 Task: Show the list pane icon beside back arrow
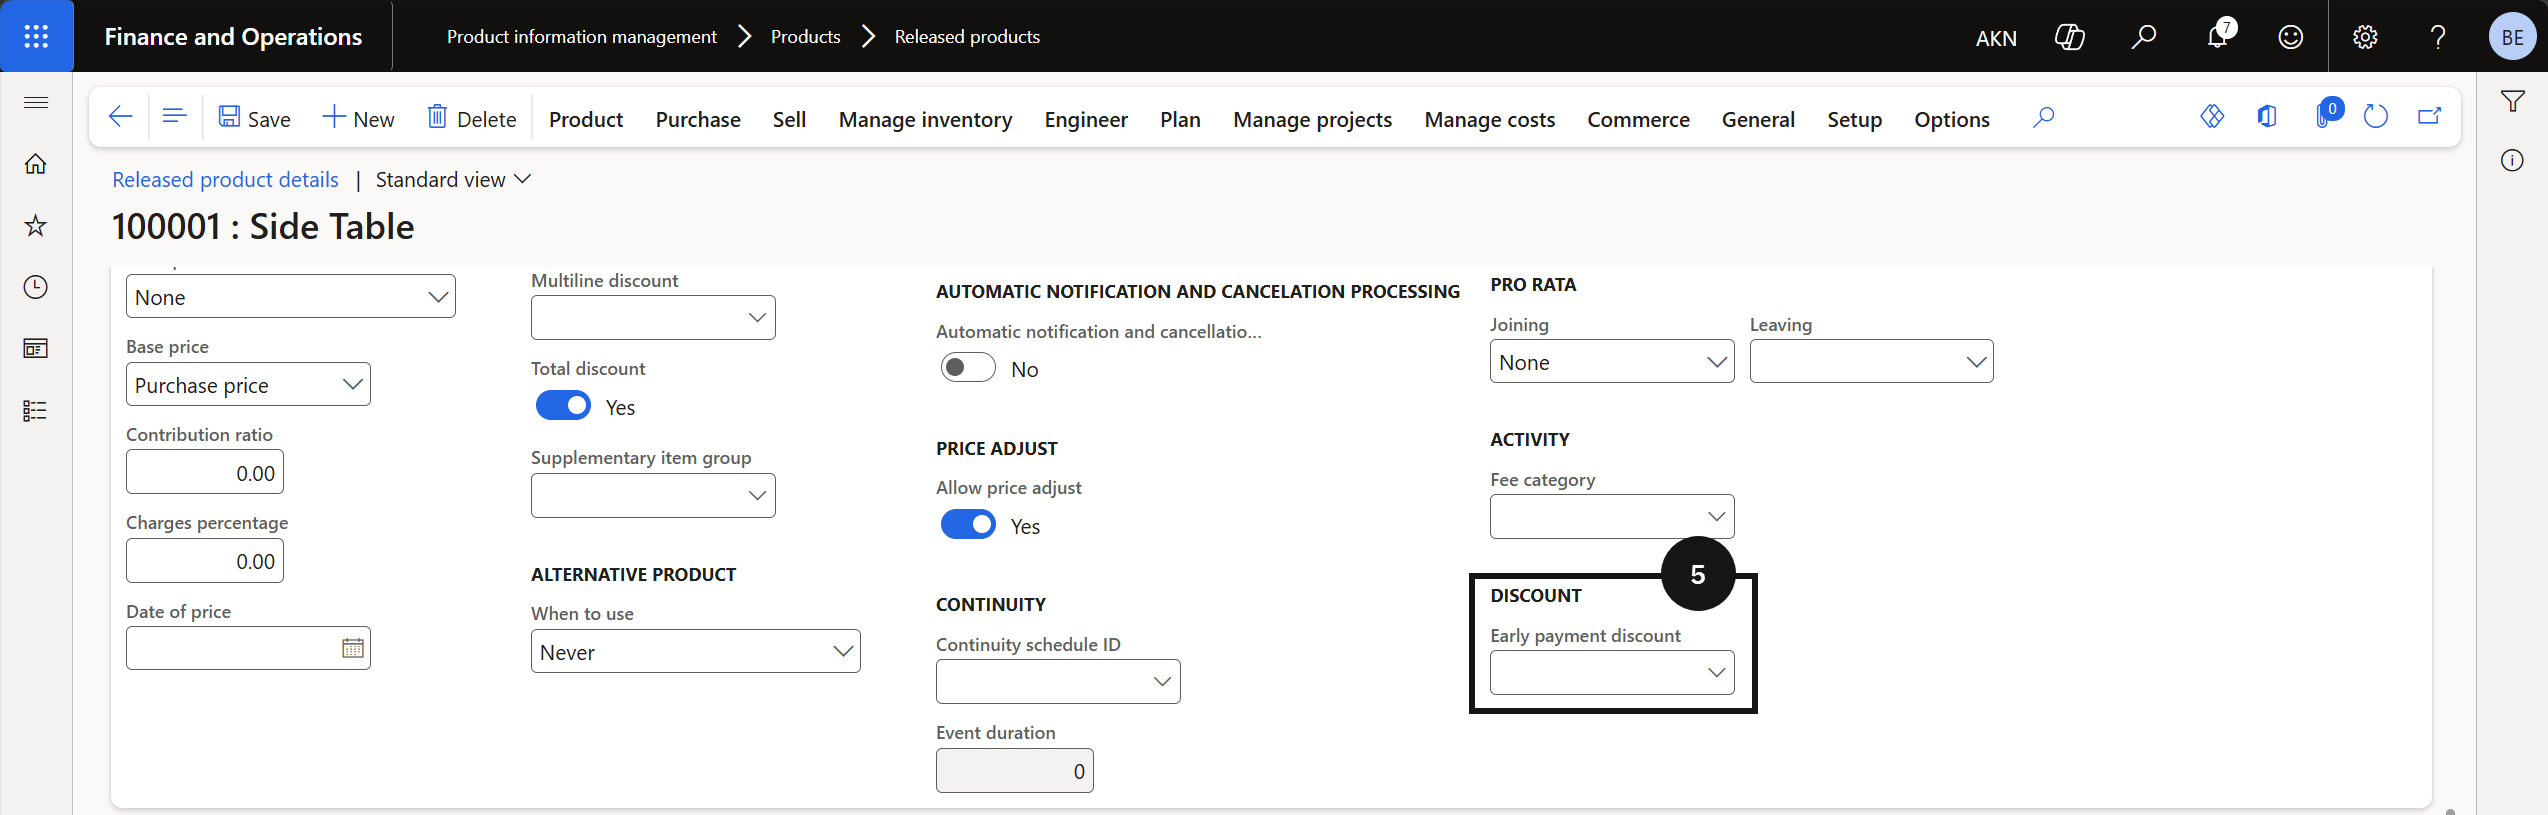175,117
